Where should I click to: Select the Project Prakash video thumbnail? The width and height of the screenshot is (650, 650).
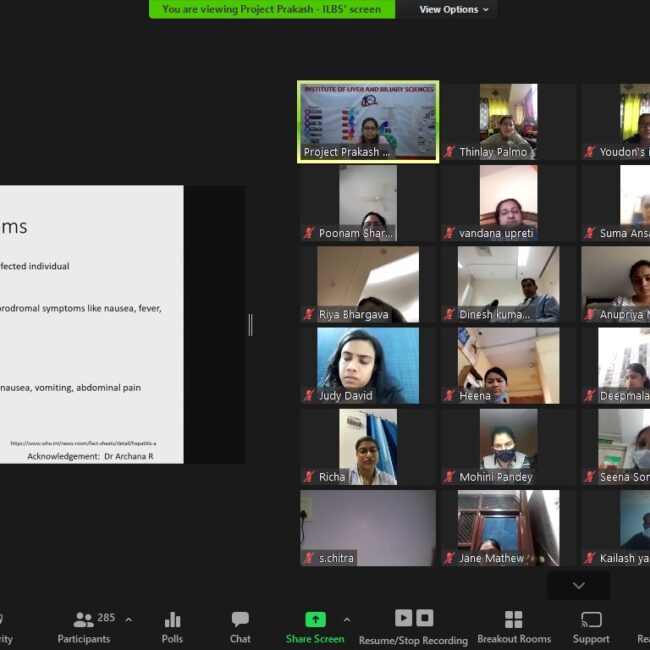(x=368, y=121)
